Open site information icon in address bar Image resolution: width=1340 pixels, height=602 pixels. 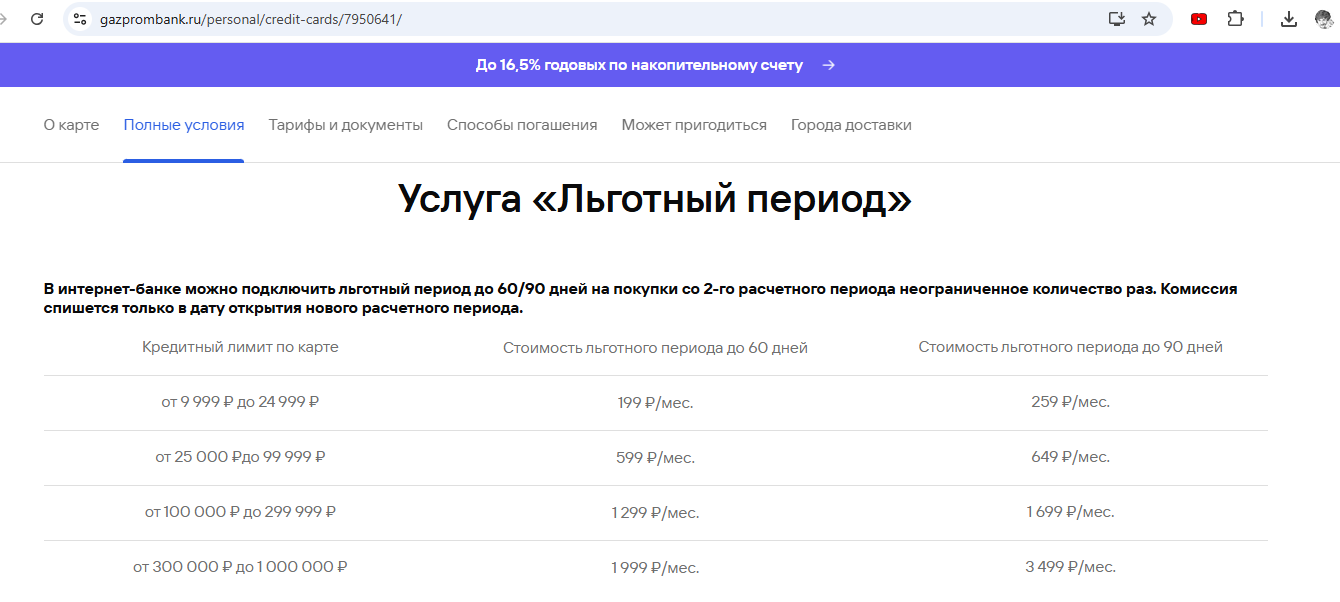point(81,19)
